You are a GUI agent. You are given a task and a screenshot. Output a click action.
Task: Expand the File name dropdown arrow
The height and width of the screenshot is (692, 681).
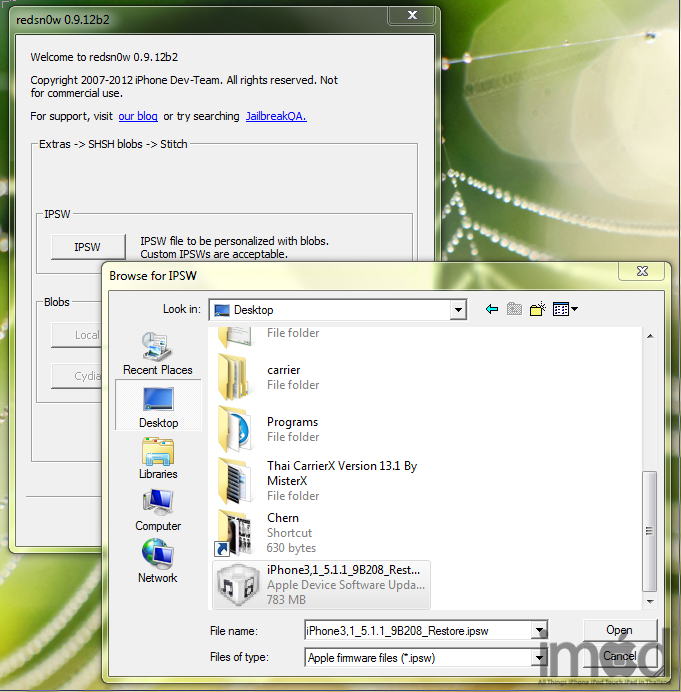click(x=539, y=631)
